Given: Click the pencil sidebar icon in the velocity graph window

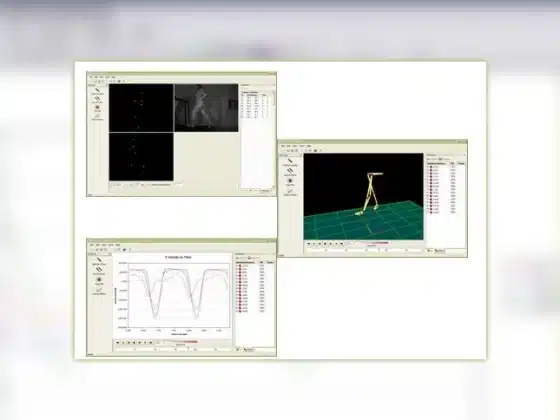Looking at the screenshot, I should coord(99,290).
